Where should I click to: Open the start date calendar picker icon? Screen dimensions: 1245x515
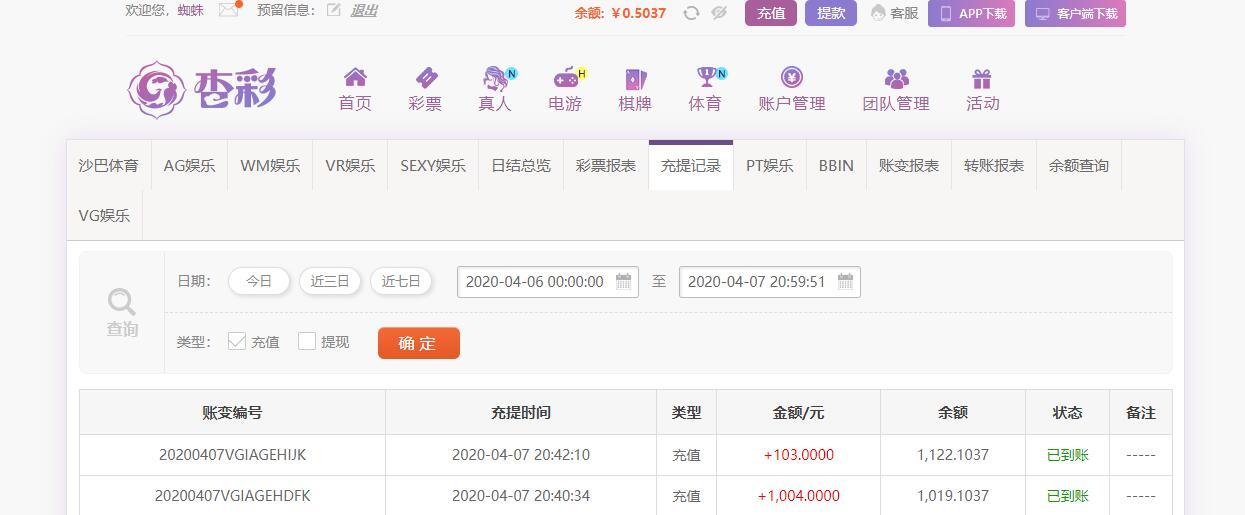(624, 281)
